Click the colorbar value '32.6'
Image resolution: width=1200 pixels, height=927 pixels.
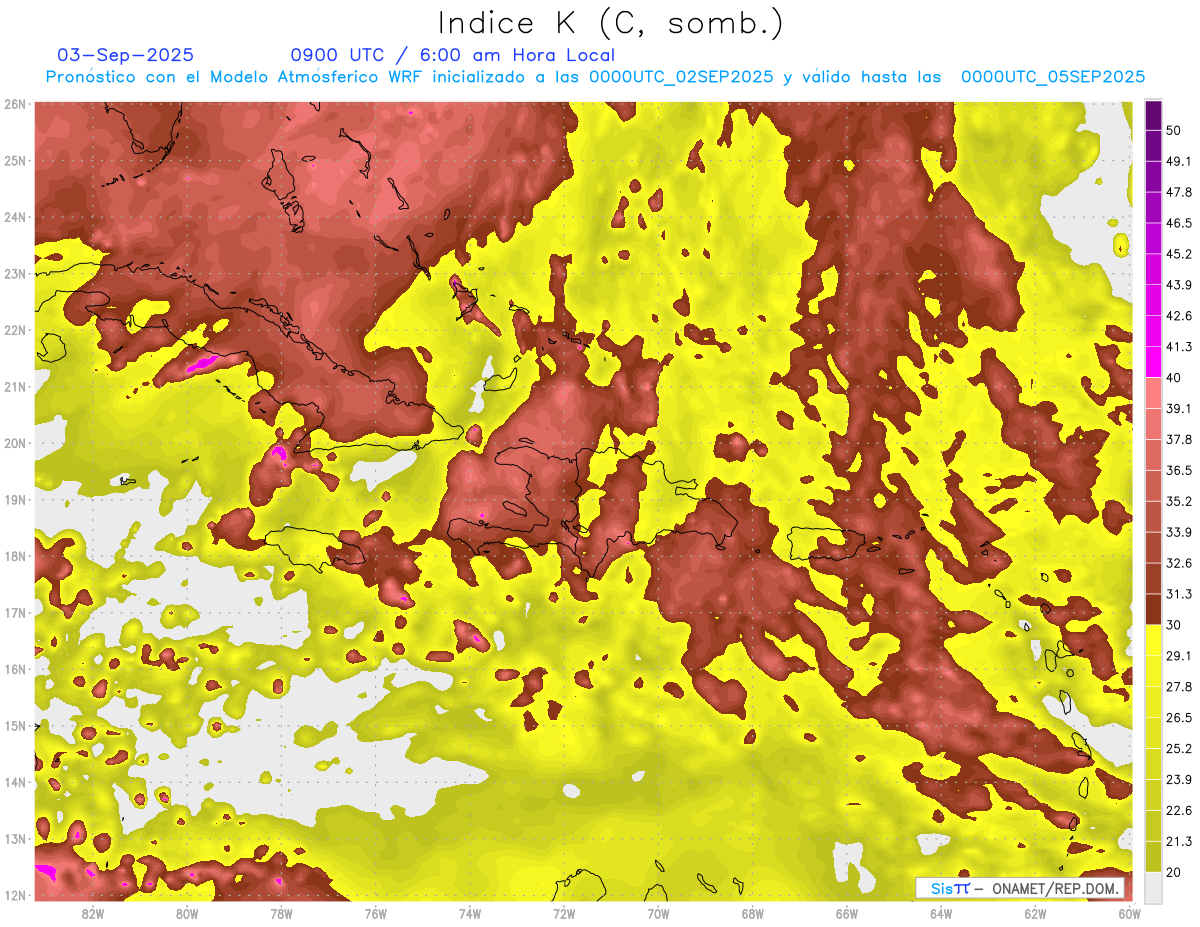tap(1178, 563)
